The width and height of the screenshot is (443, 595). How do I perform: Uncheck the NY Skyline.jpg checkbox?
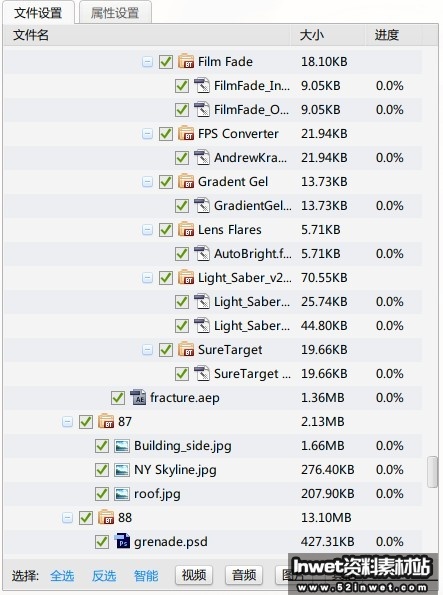point(101,470)
